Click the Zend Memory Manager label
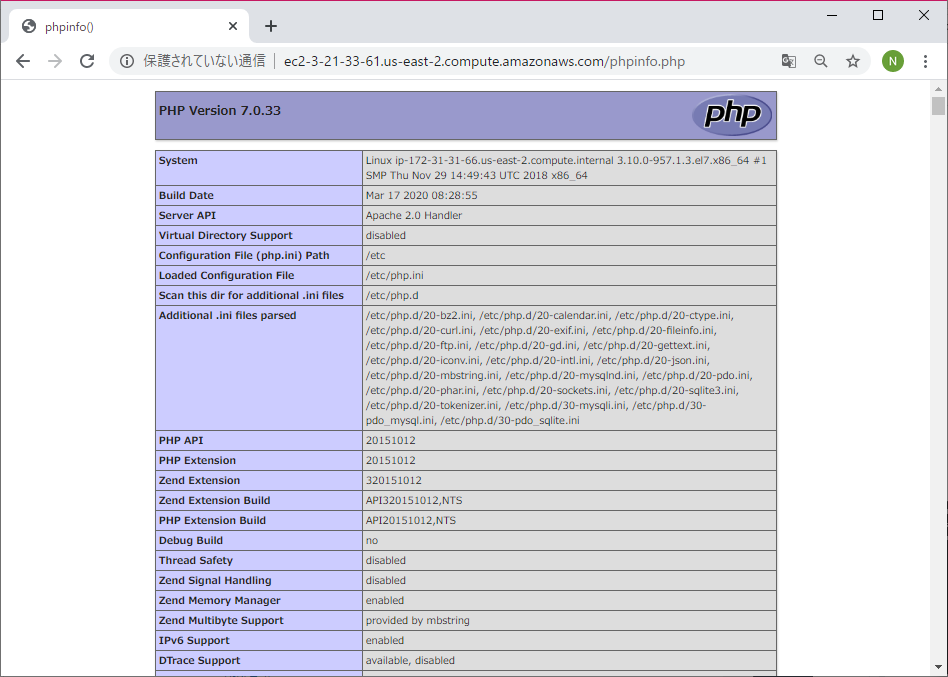Screen dimensions: 948x677 (x=220, y=600)
